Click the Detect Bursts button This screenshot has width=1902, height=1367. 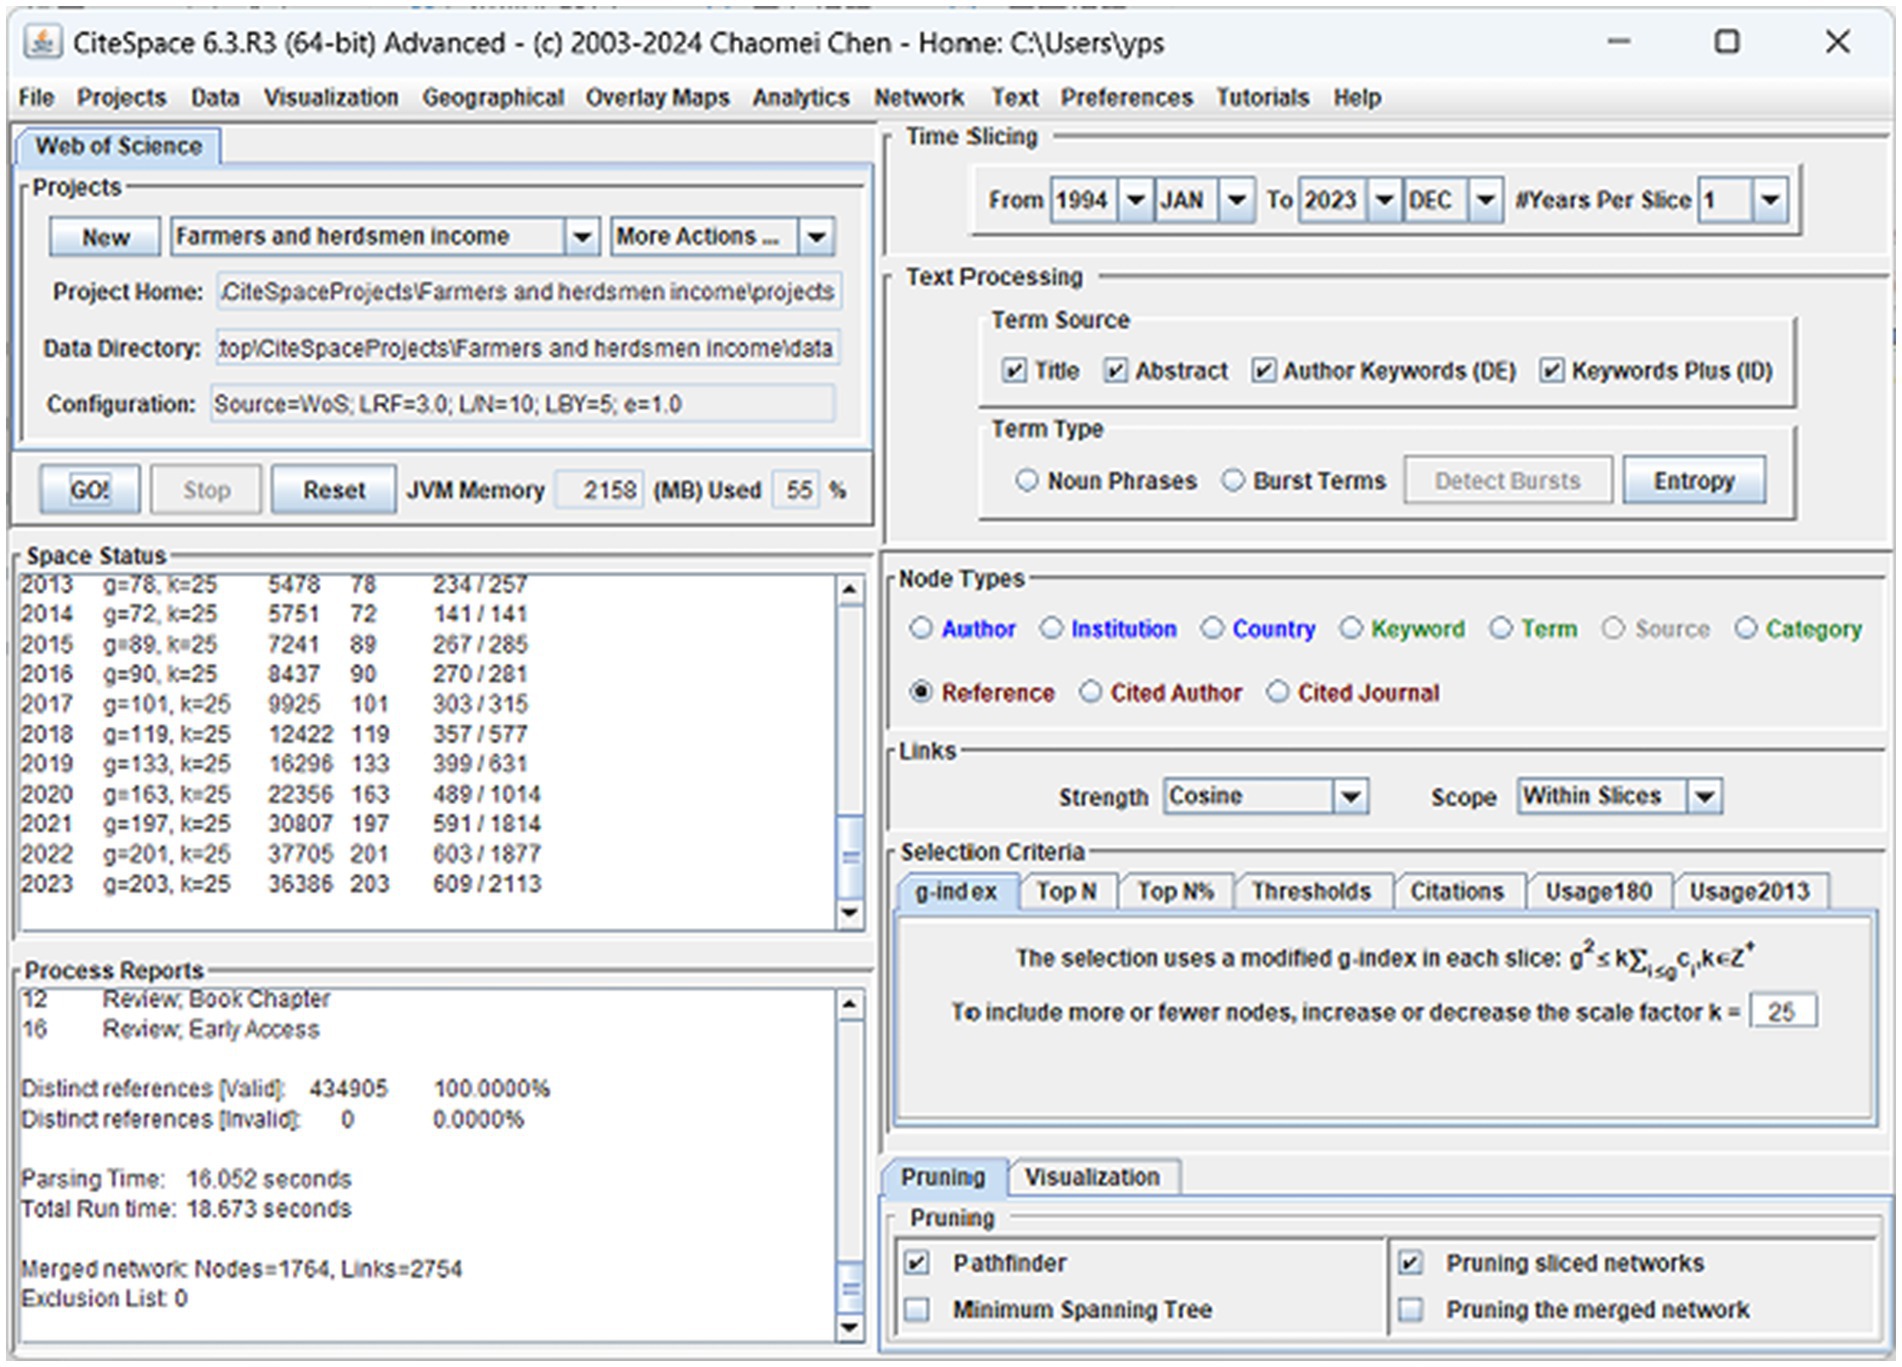1508,481
